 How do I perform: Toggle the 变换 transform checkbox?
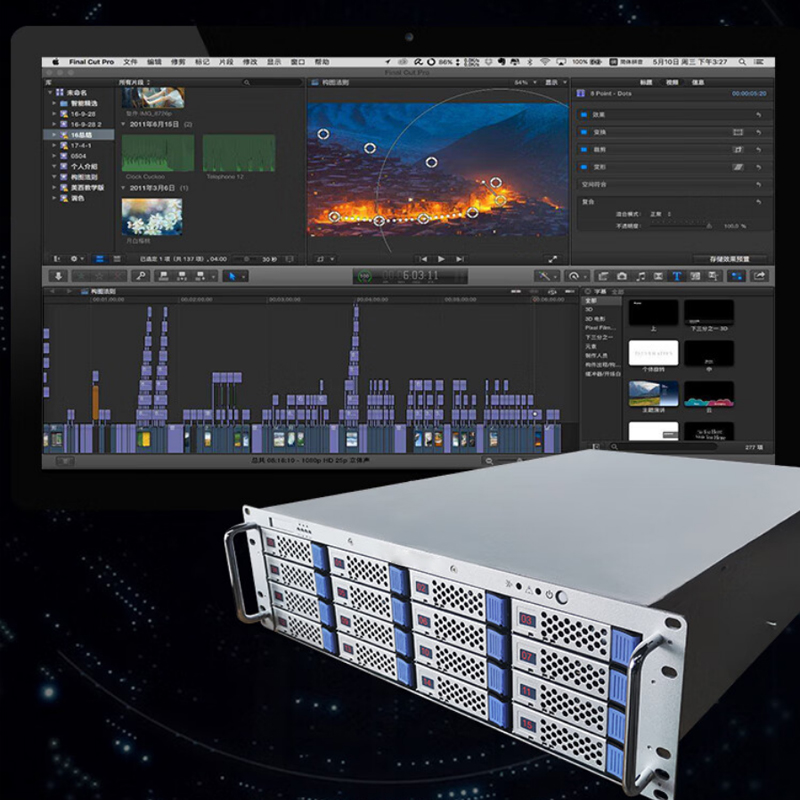coord(583,132)
